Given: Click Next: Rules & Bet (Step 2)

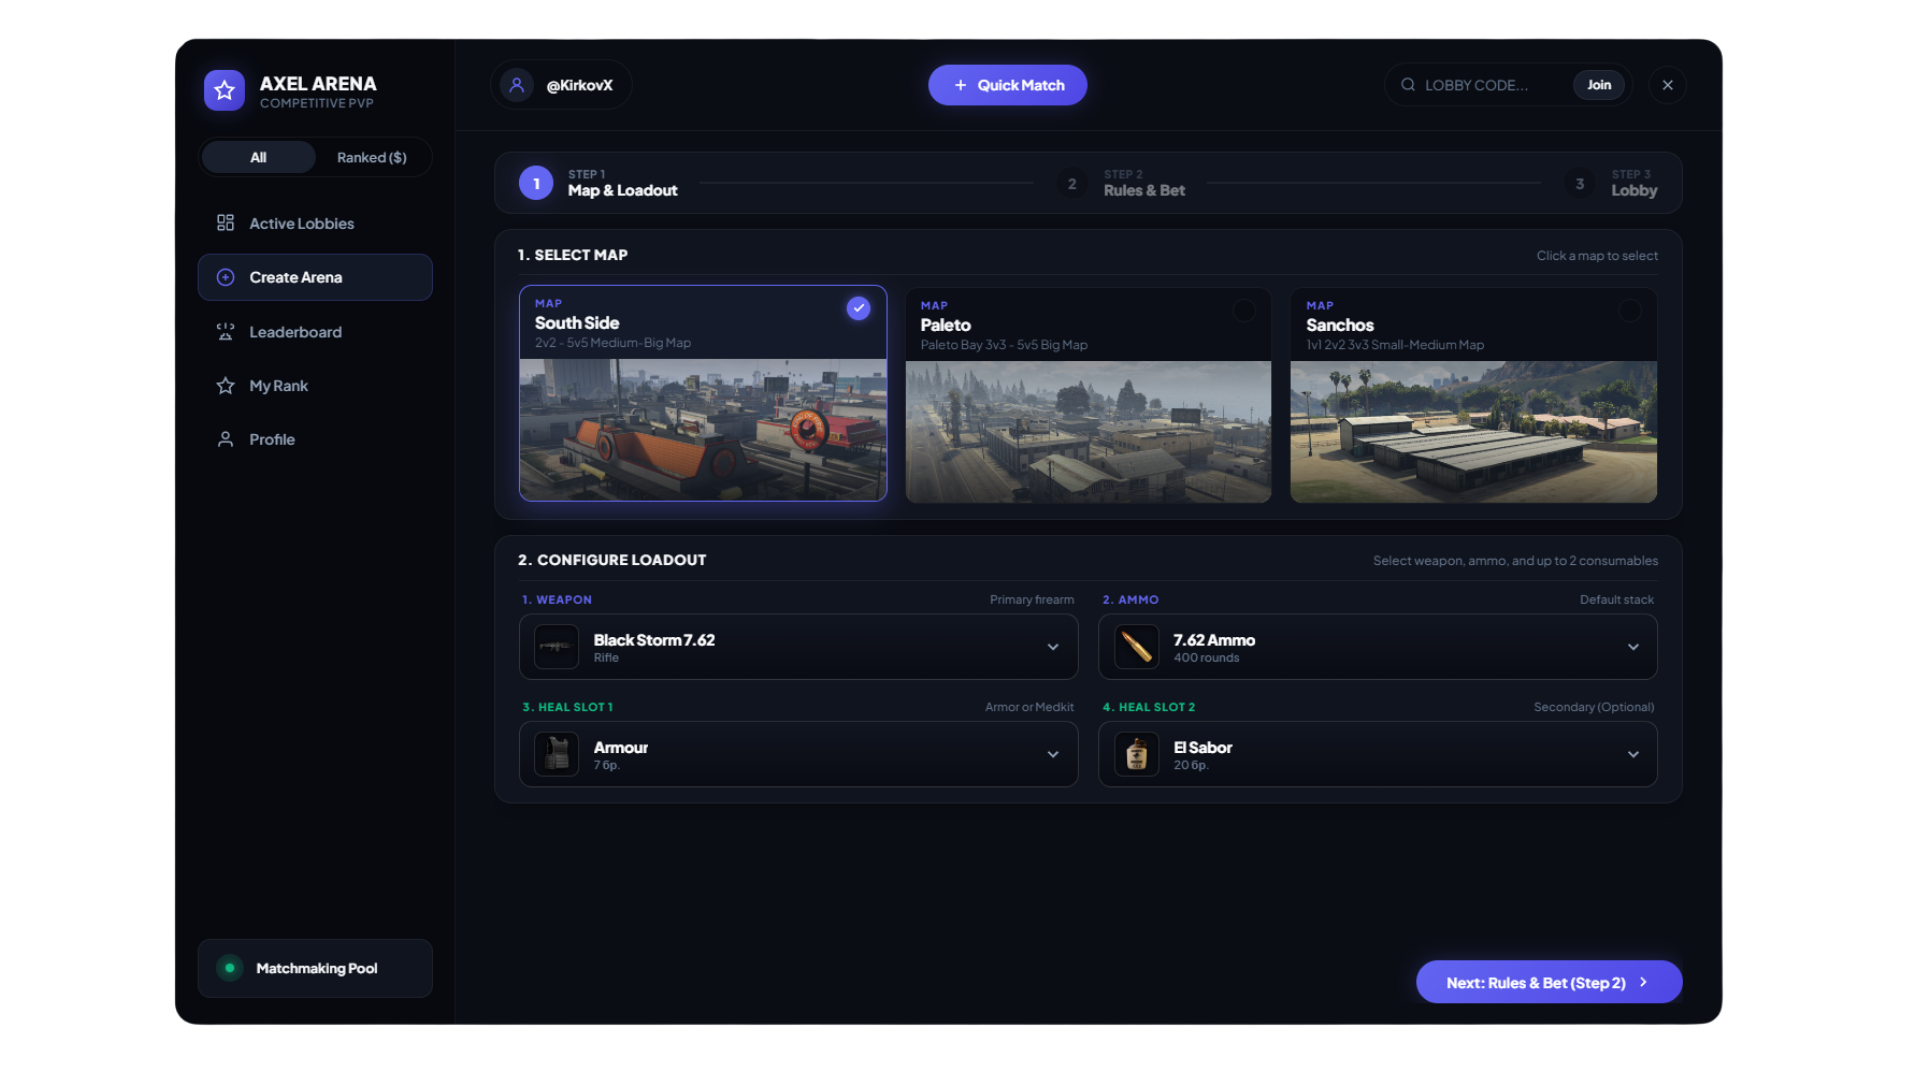Looking at the screenshot, I should click(1549, 982).
